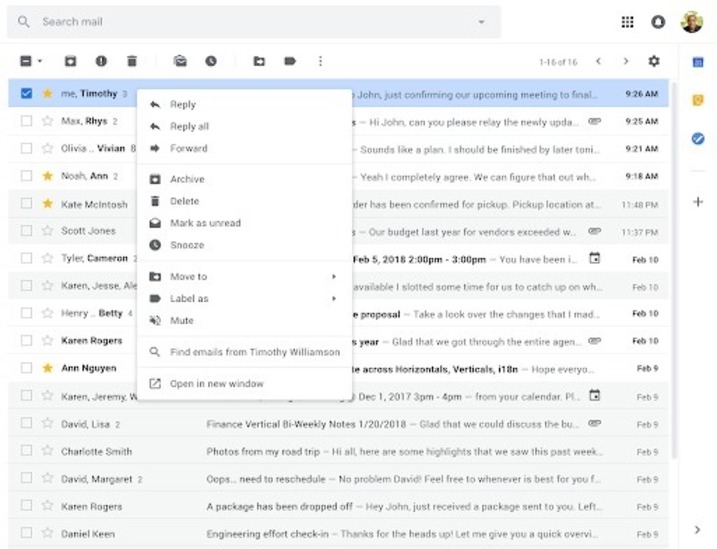Image resolution: width=717 pixels, height=549 pixels.
Task: Click the attachment icon on David, Lisa email
Action: point(594,423)
